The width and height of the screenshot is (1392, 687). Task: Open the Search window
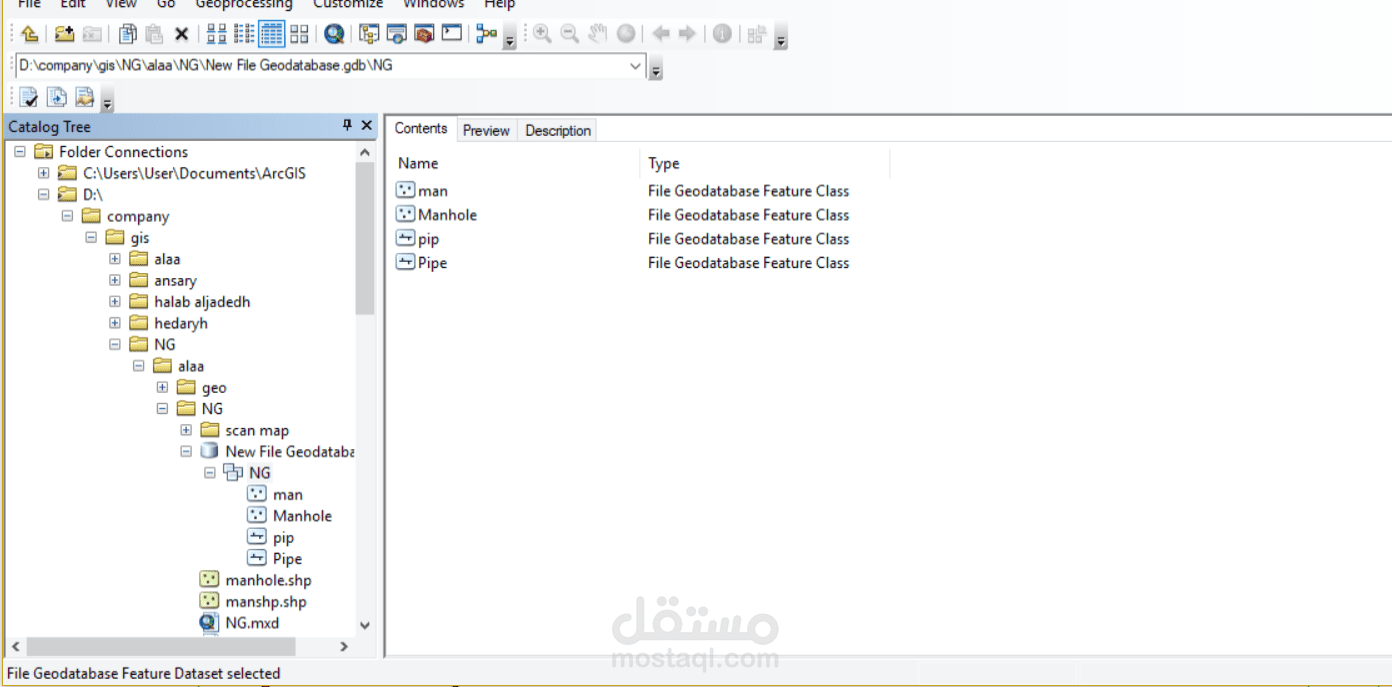click(x=397, y=34)
